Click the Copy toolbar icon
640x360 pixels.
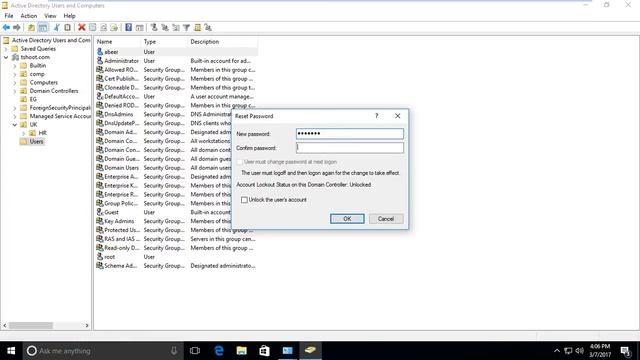pyautogui.click(x=67, y=27)
